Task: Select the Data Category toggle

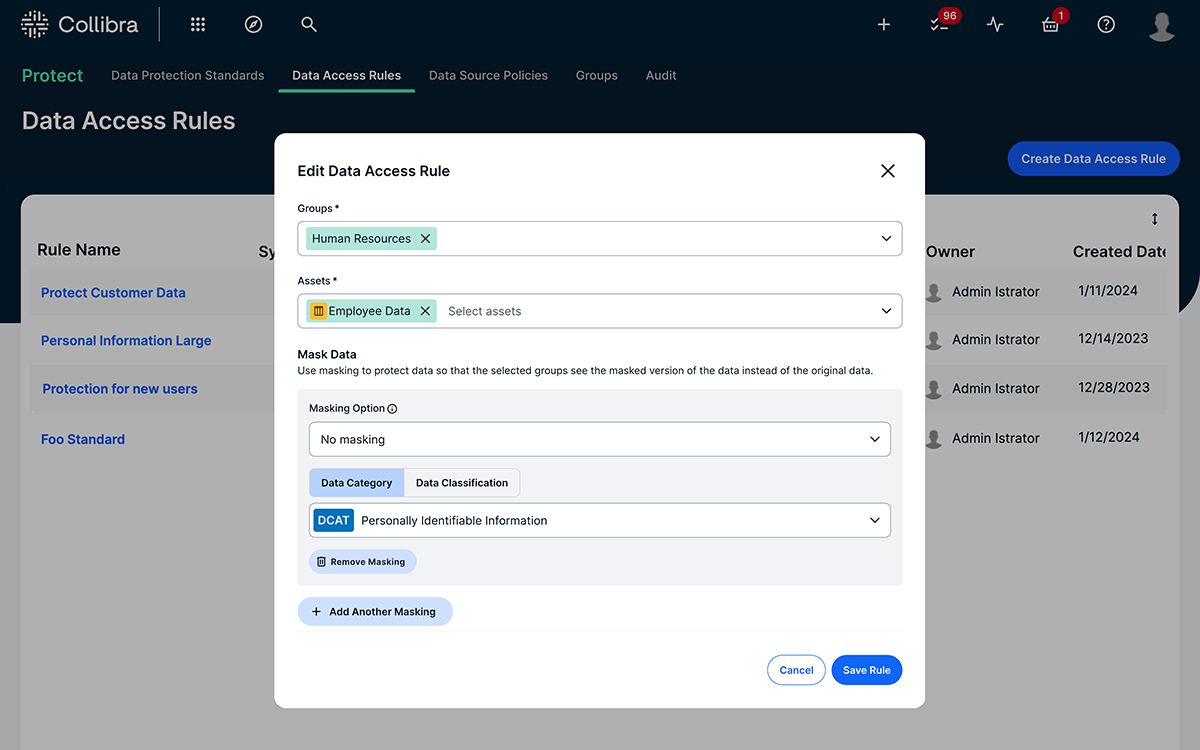Action: 356,483
